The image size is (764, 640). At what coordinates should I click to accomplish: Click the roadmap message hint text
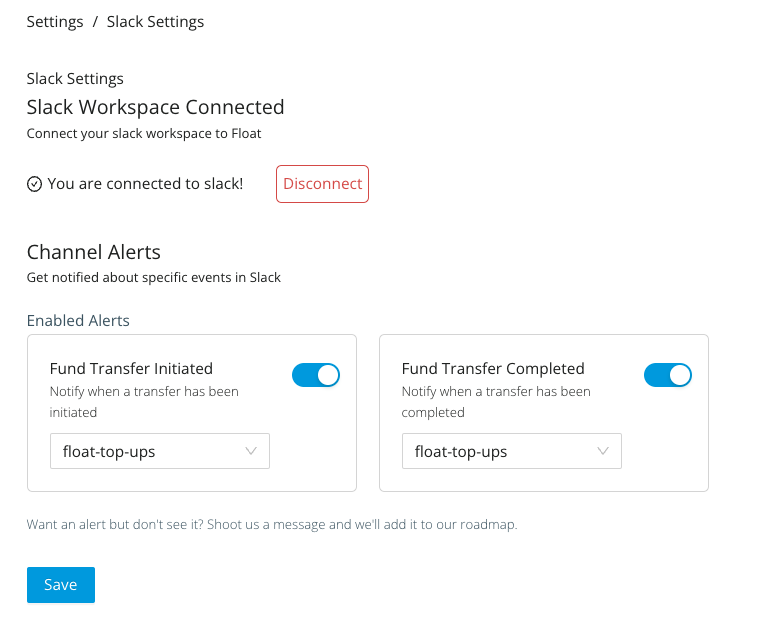[x=272, y=524]
